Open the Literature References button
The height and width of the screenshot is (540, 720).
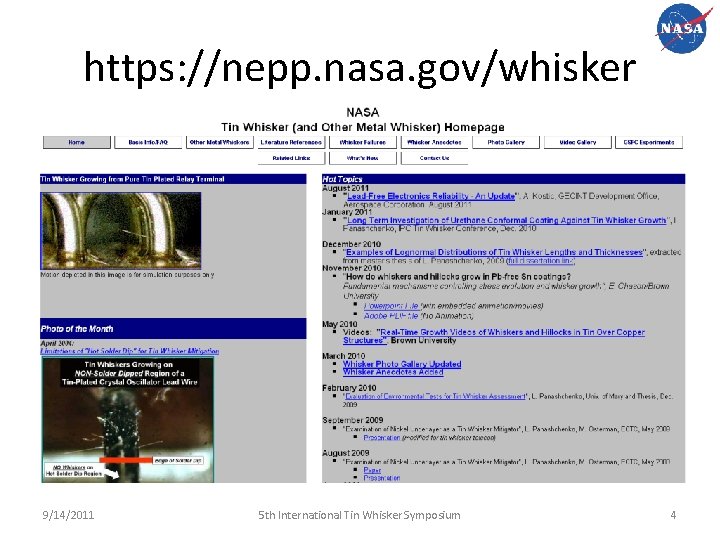point(291,142)
